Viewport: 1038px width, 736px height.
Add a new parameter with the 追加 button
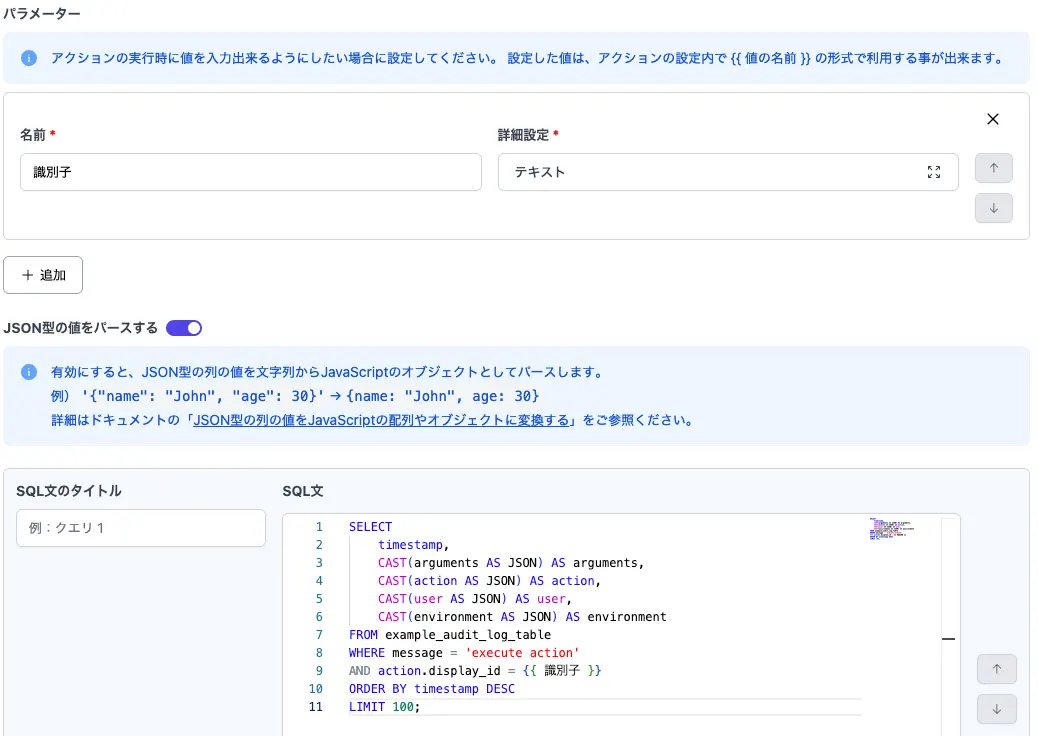click(x=43, y=275)
